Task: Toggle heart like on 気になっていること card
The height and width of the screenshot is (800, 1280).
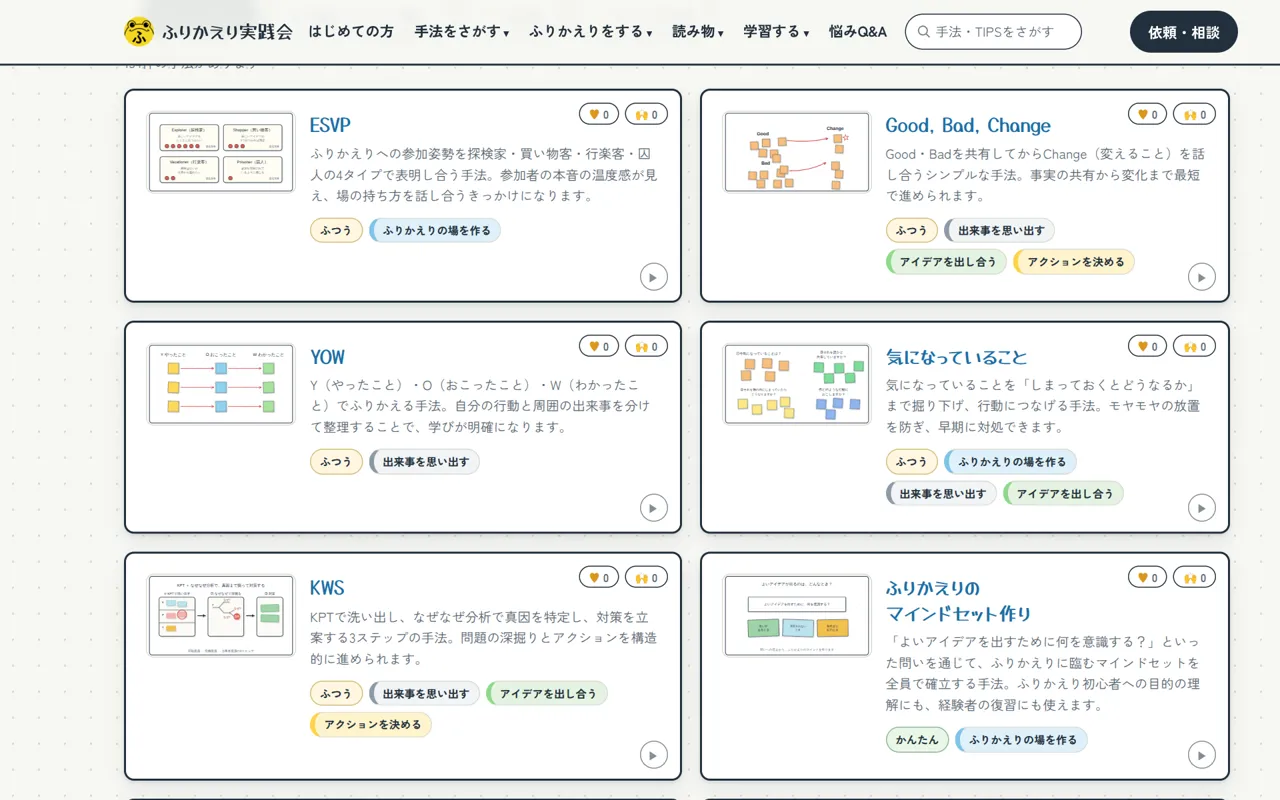Action: pos(1148,346)
